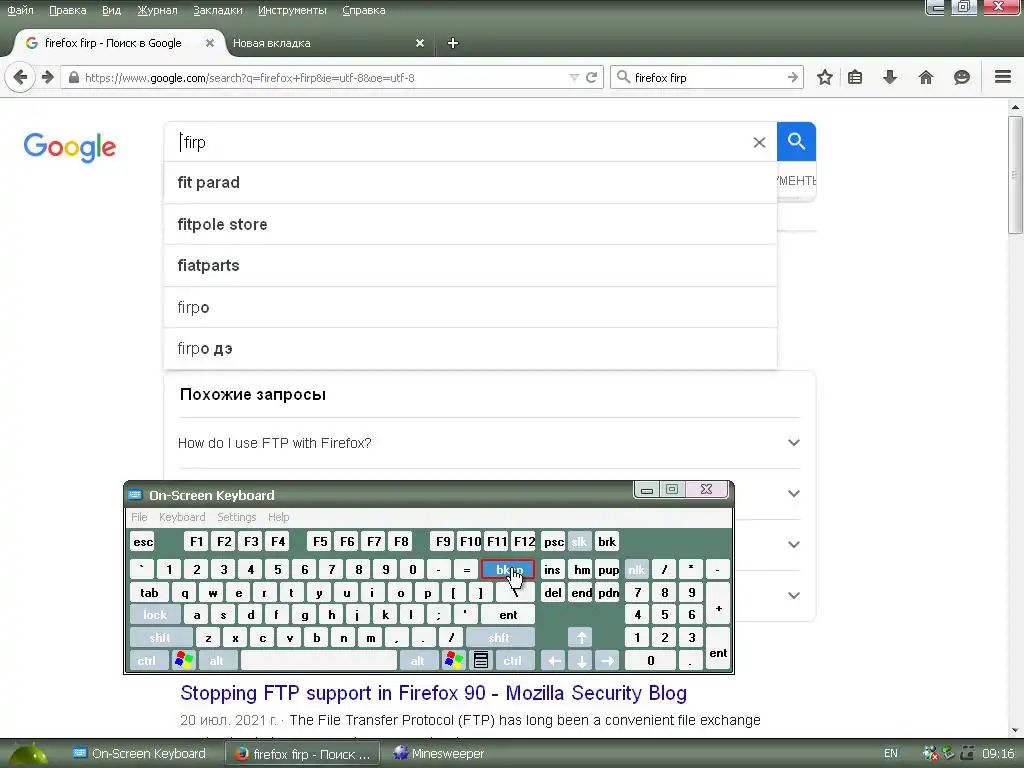Open the Правка menu
Screen dimensions: 1024x768
coord(67,10)
